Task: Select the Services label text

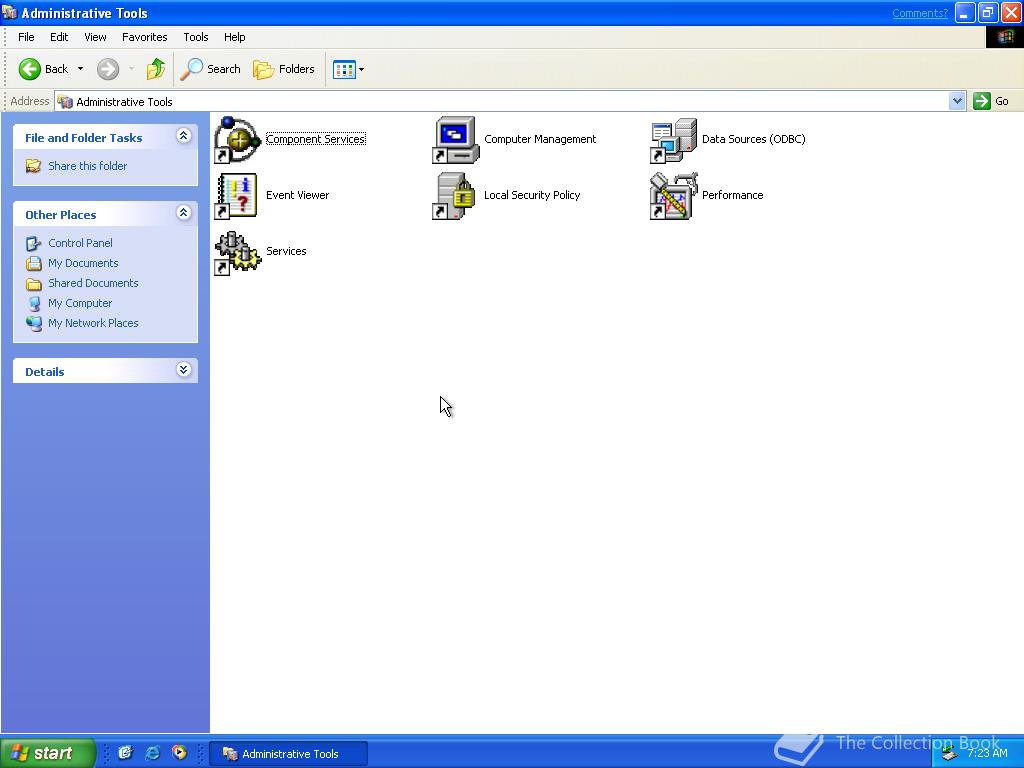Action: [286, 251]
